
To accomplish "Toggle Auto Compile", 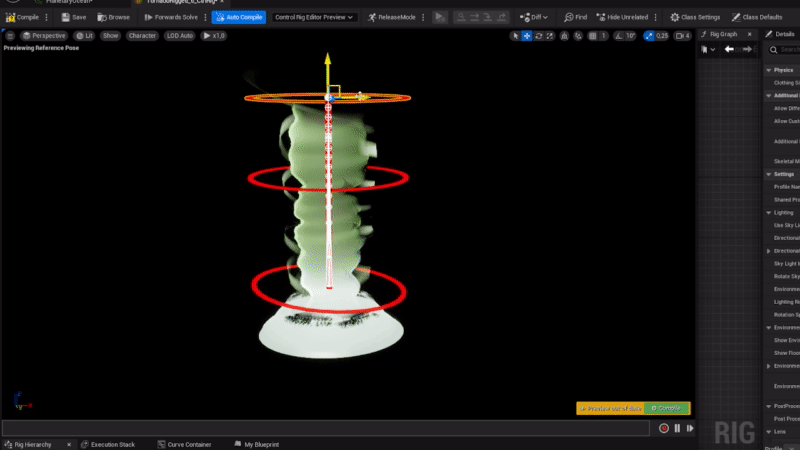I will pyautogui.click(x=239, y=17).
